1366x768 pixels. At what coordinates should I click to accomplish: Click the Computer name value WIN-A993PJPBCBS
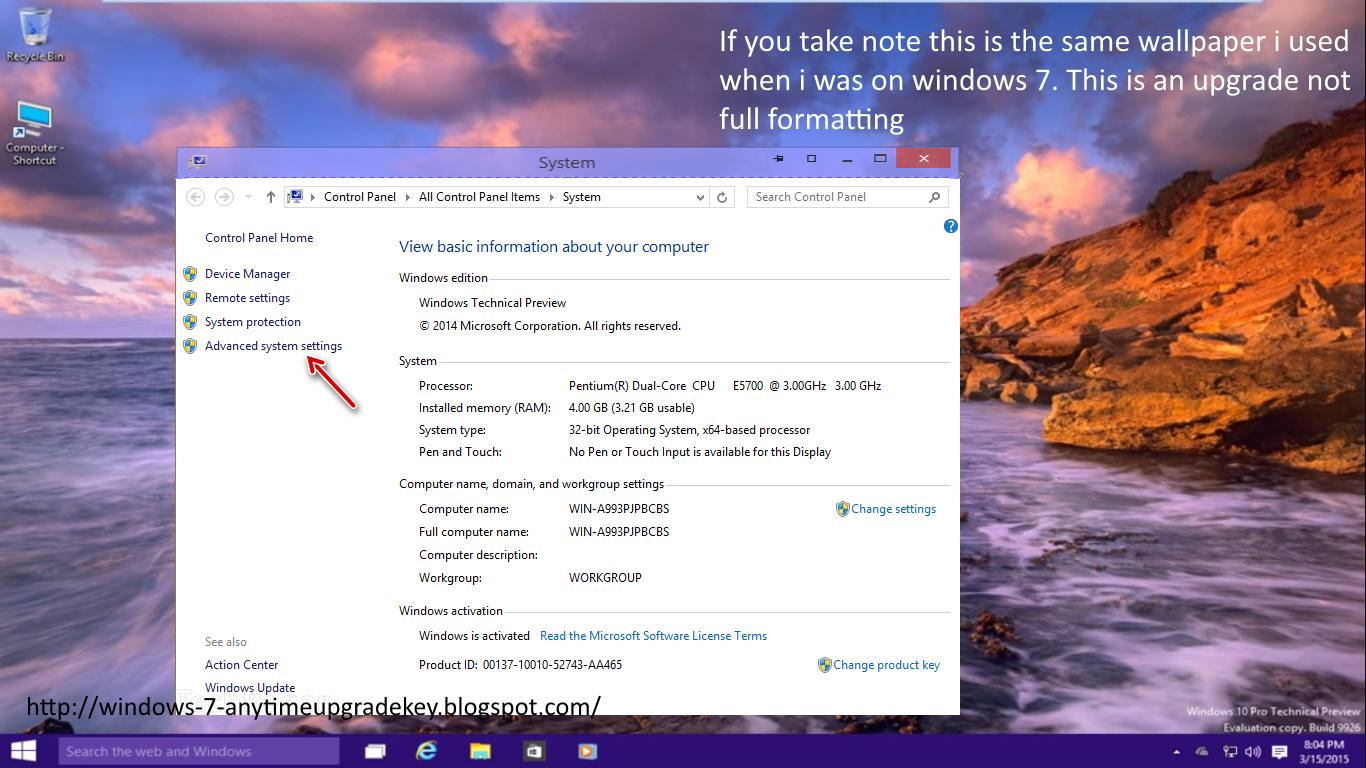click(x=619, y=509)
